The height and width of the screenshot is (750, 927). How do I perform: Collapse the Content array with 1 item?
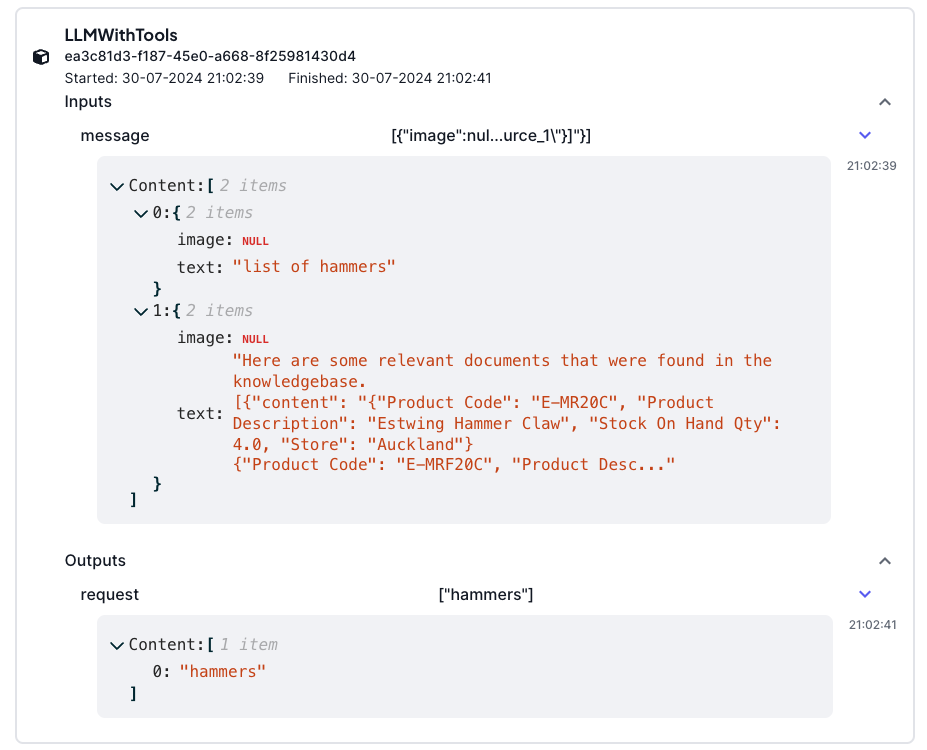[x=118, y=645]
